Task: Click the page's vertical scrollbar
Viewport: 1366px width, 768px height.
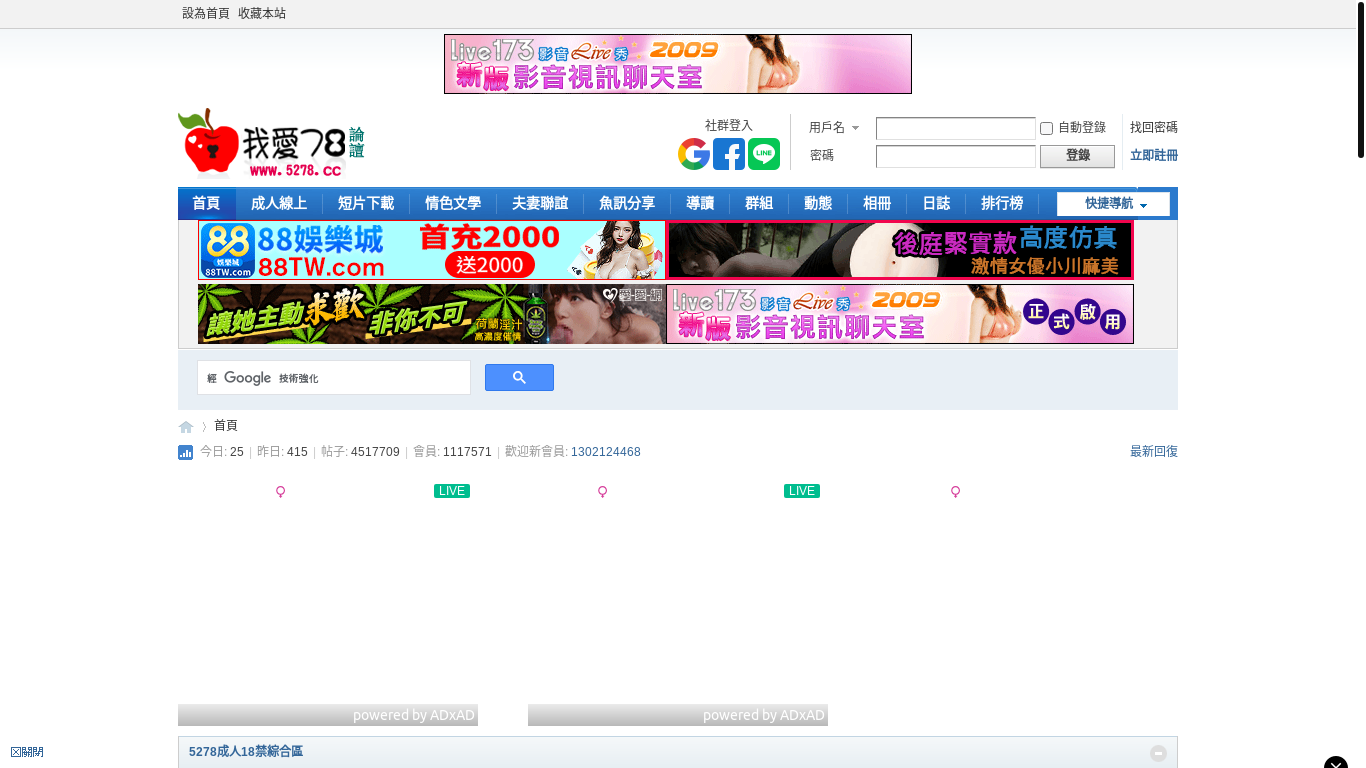Action: pos(1361,80)
